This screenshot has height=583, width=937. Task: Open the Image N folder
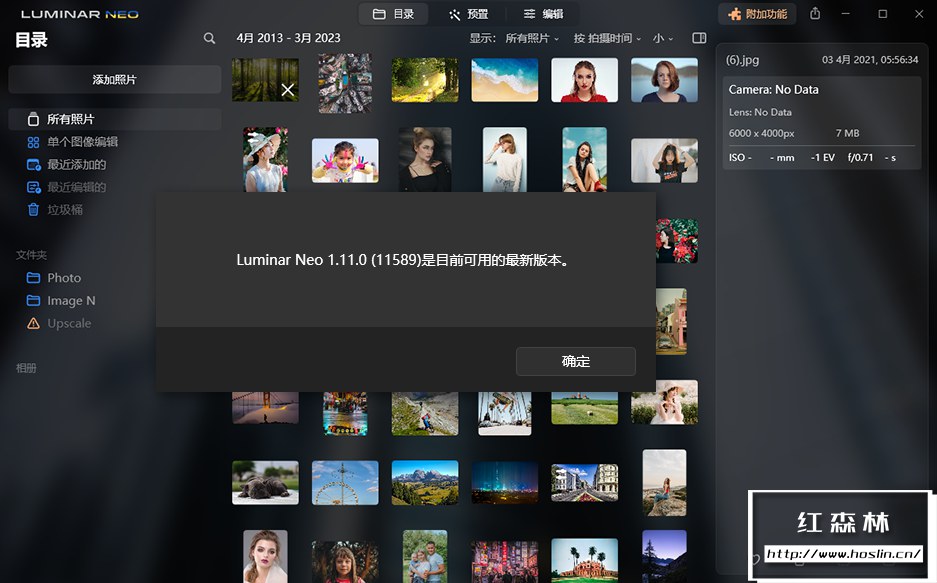[x=61, y=300]
